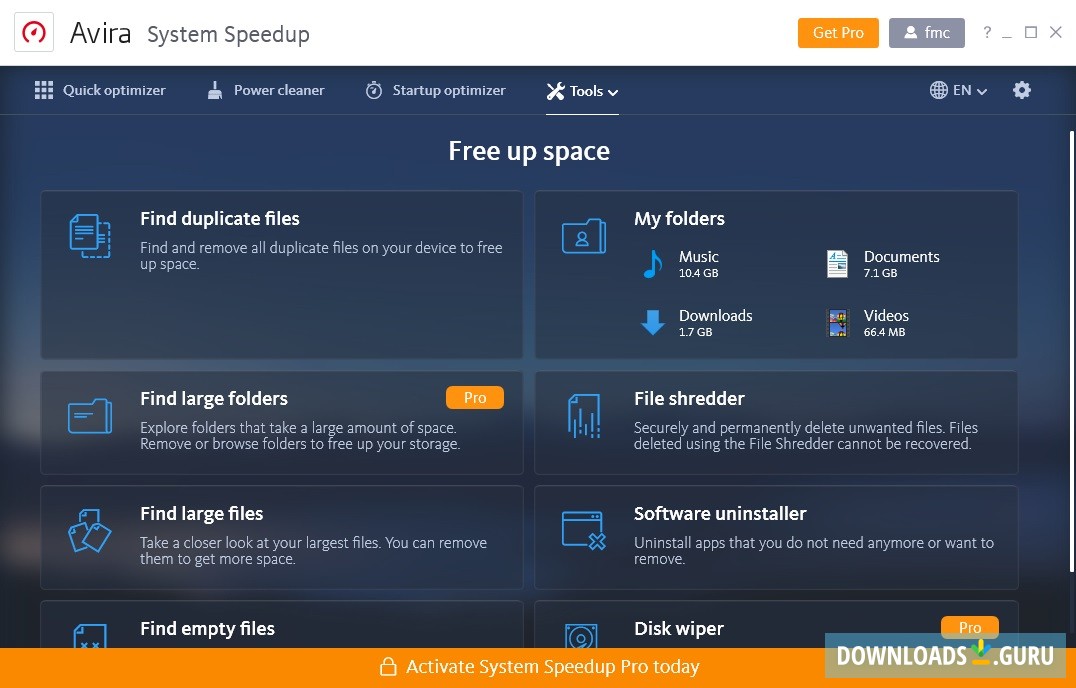Click the Software uninstaller icon
This screenshot has width=1076, height=688.
[583, 530]
